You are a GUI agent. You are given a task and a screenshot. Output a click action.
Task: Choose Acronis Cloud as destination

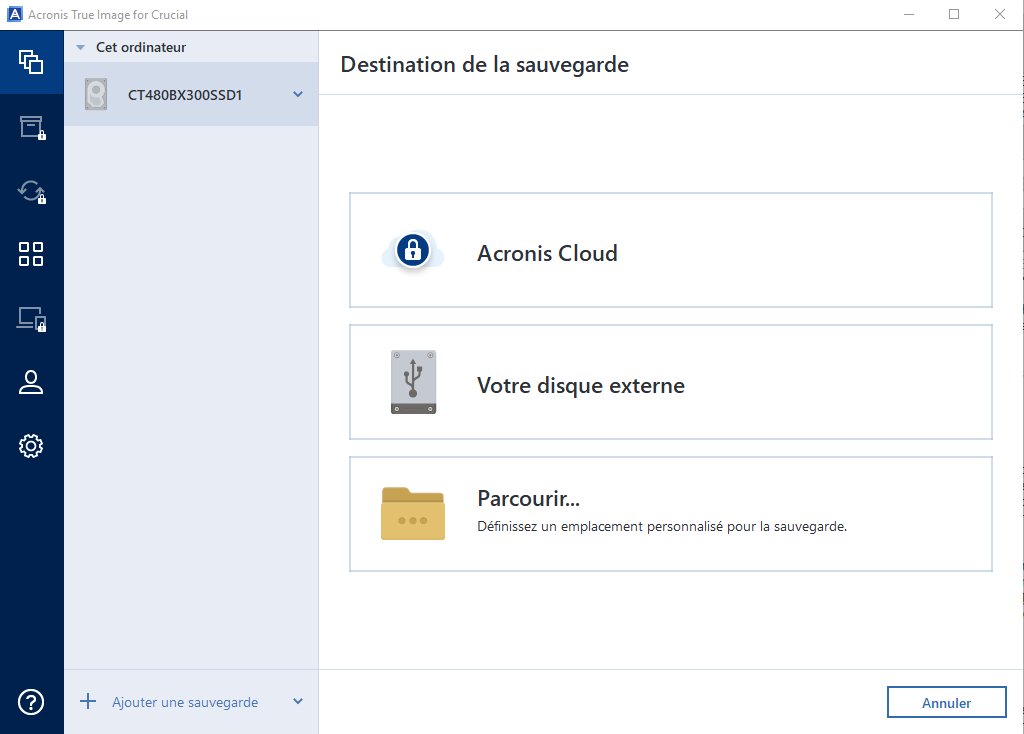click(670, 251)
